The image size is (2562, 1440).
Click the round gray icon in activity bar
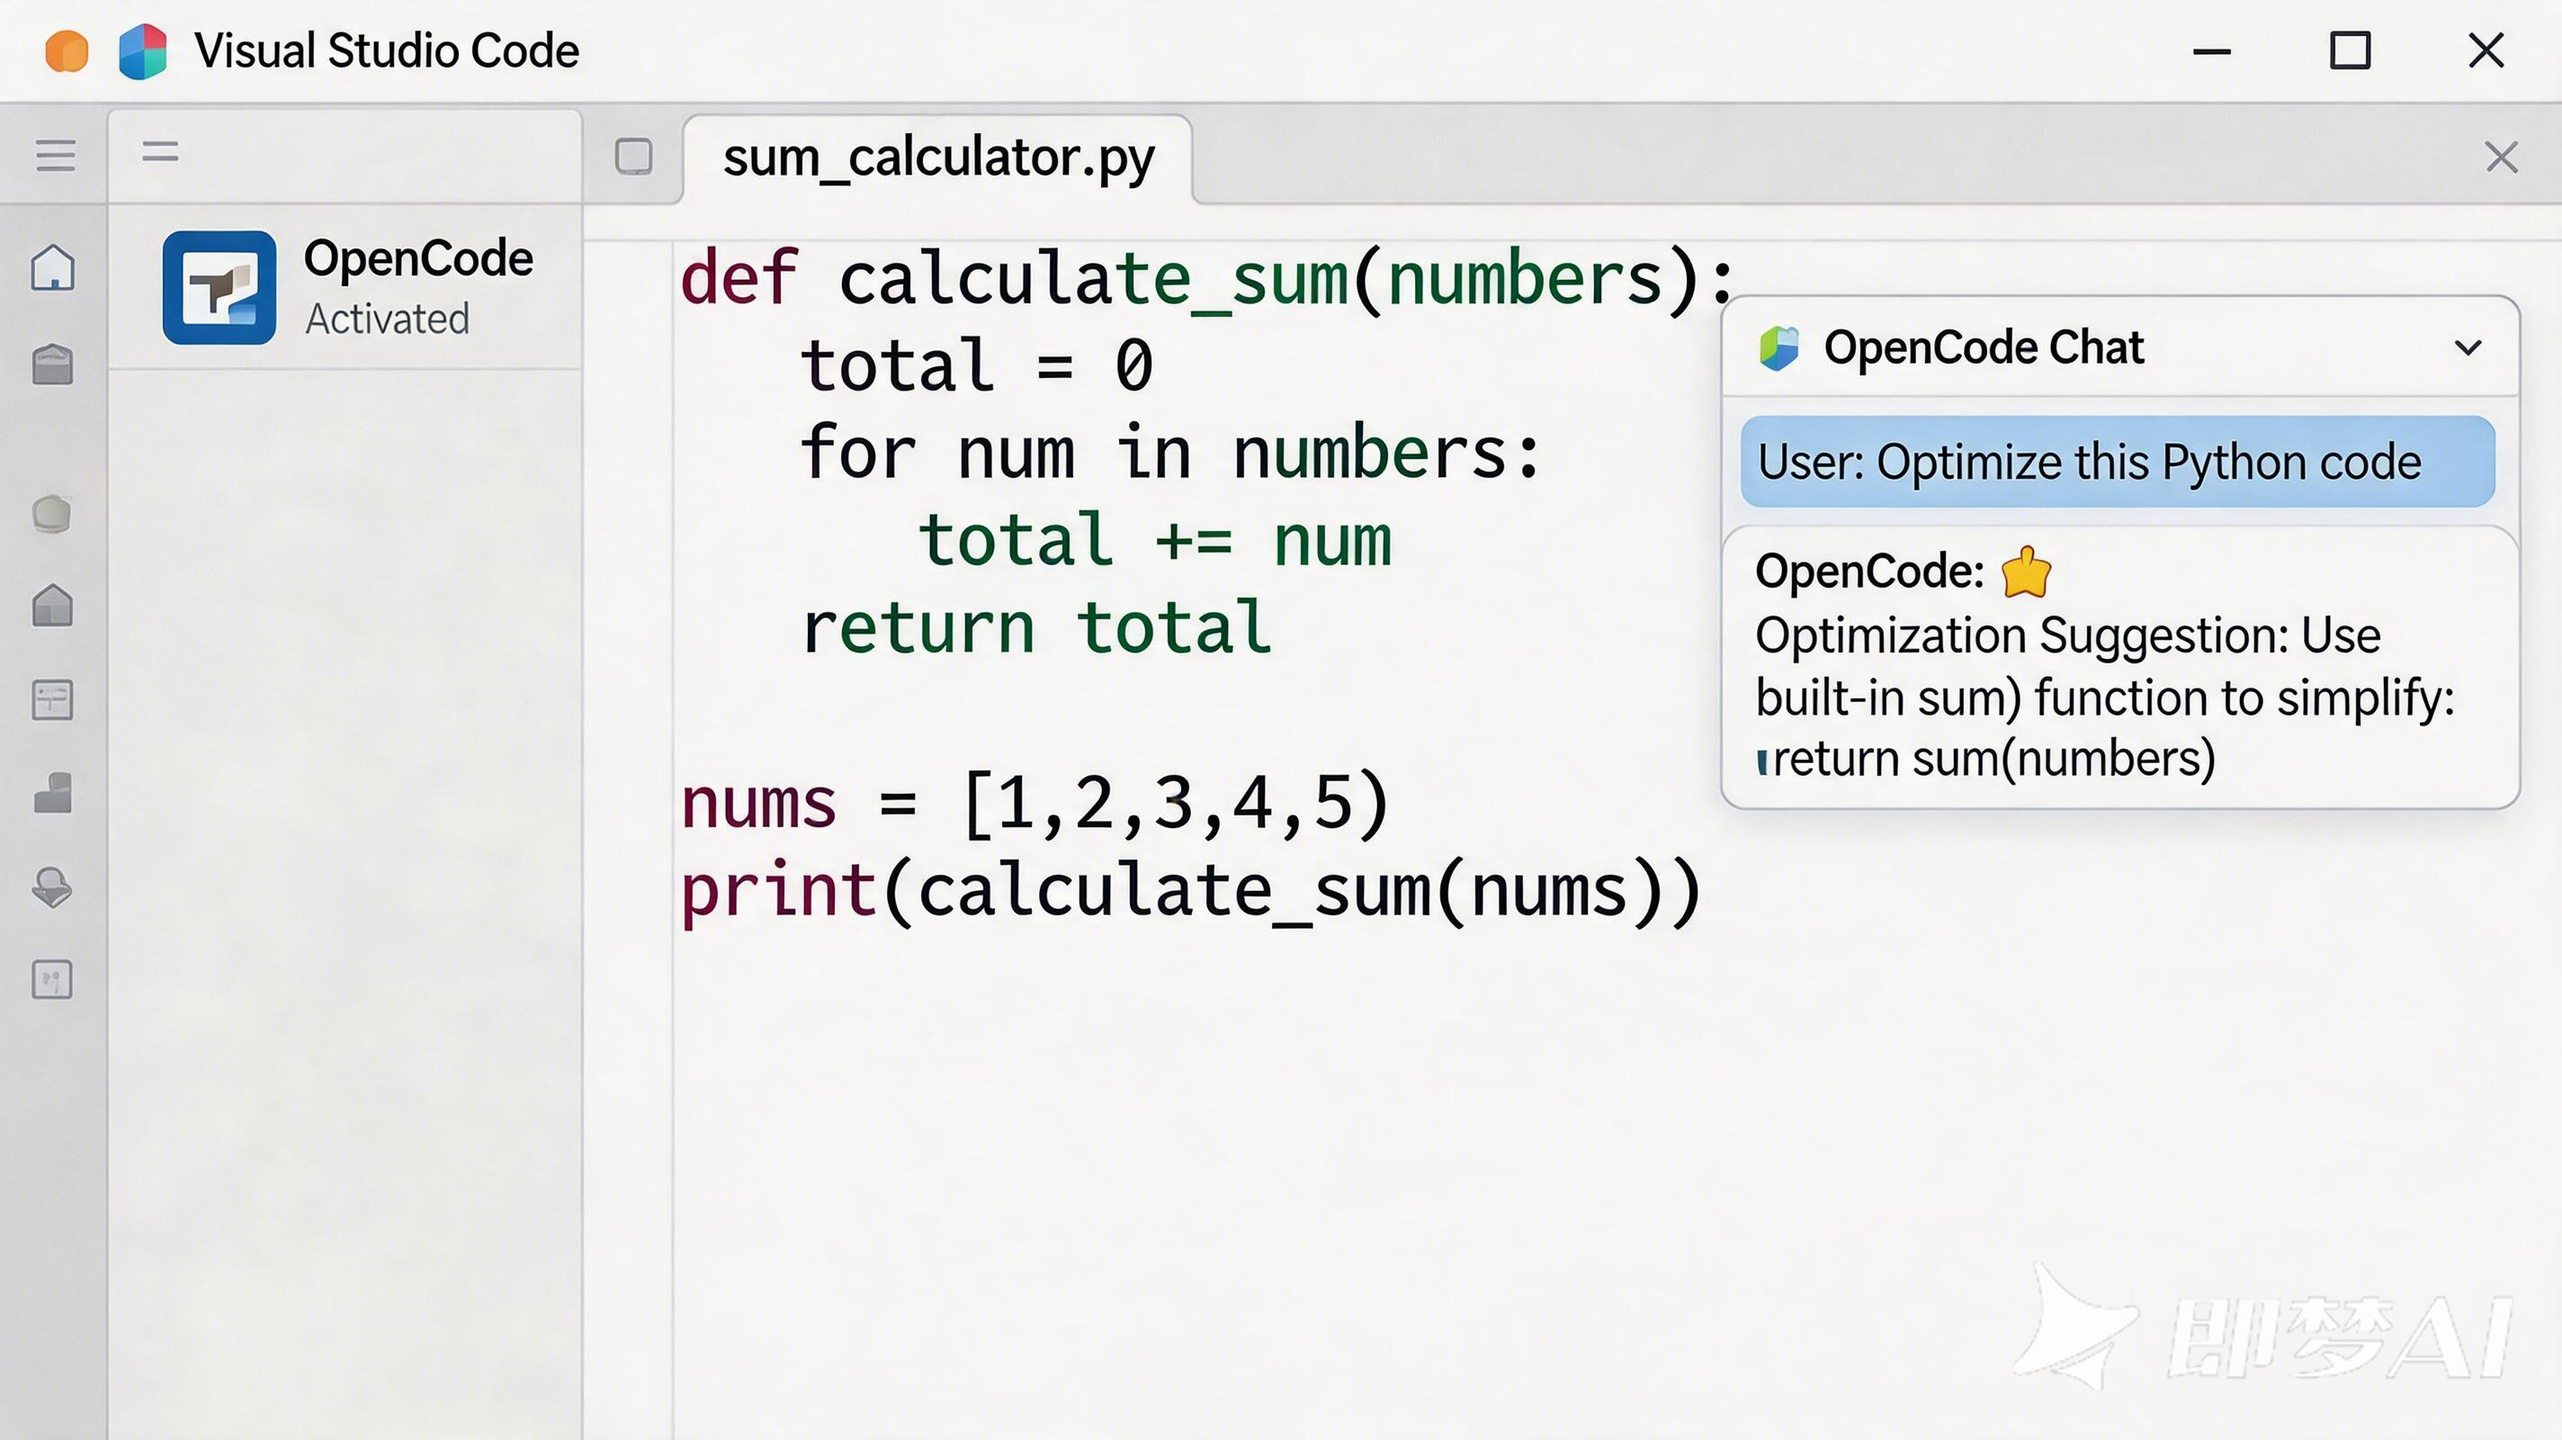(x=52, y=514)
